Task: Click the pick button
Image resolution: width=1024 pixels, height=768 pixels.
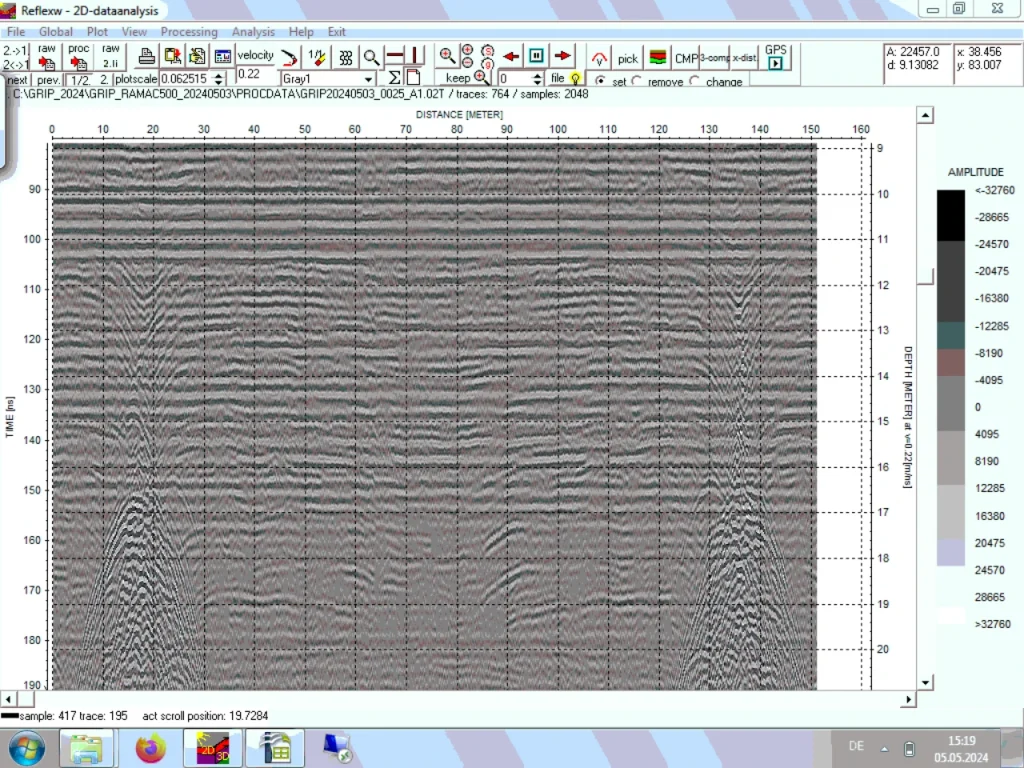Action: coord(628,58)
